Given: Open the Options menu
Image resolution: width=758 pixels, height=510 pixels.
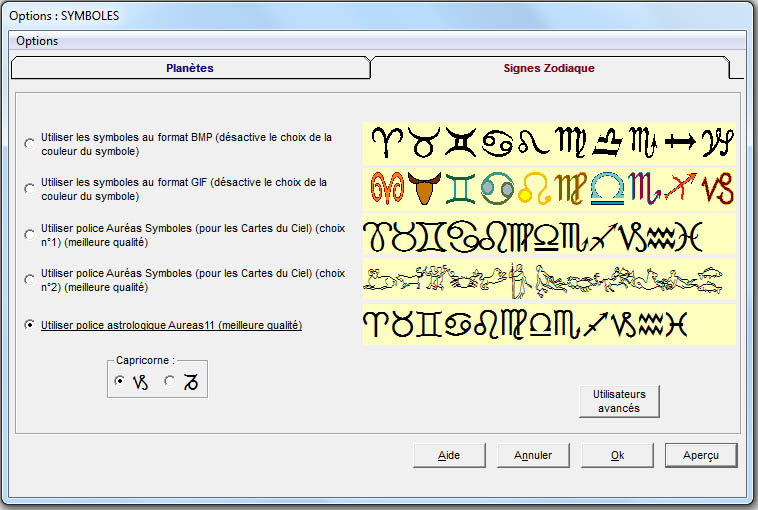Looking at the screenshot, I should tap(37, 41).
